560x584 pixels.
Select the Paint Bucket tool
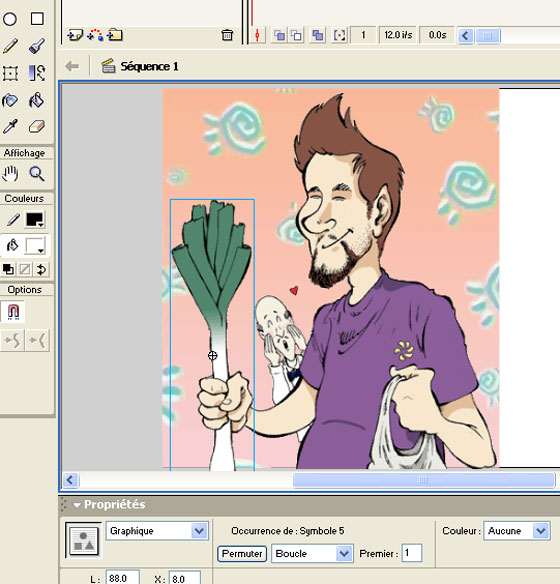click(37, 100)
